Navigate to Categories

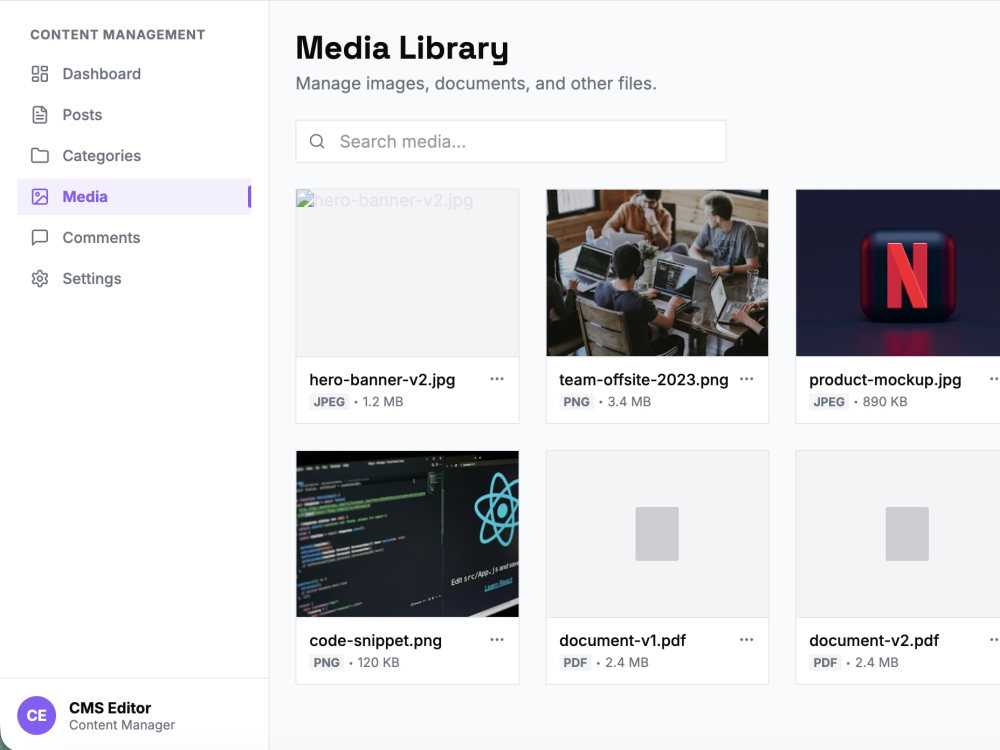134,156
